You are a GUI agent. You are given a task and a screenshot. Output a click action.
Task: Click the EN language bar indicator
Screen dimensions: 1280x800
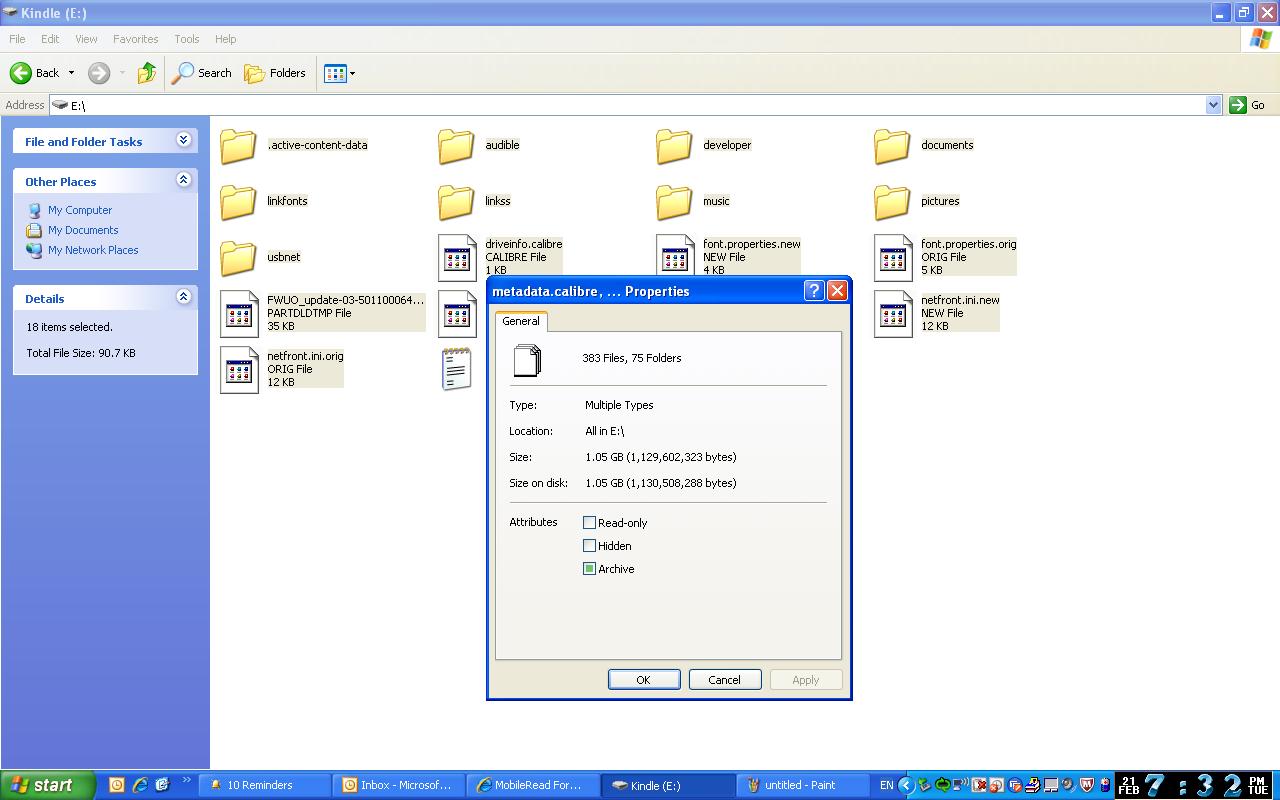[886, 785]
